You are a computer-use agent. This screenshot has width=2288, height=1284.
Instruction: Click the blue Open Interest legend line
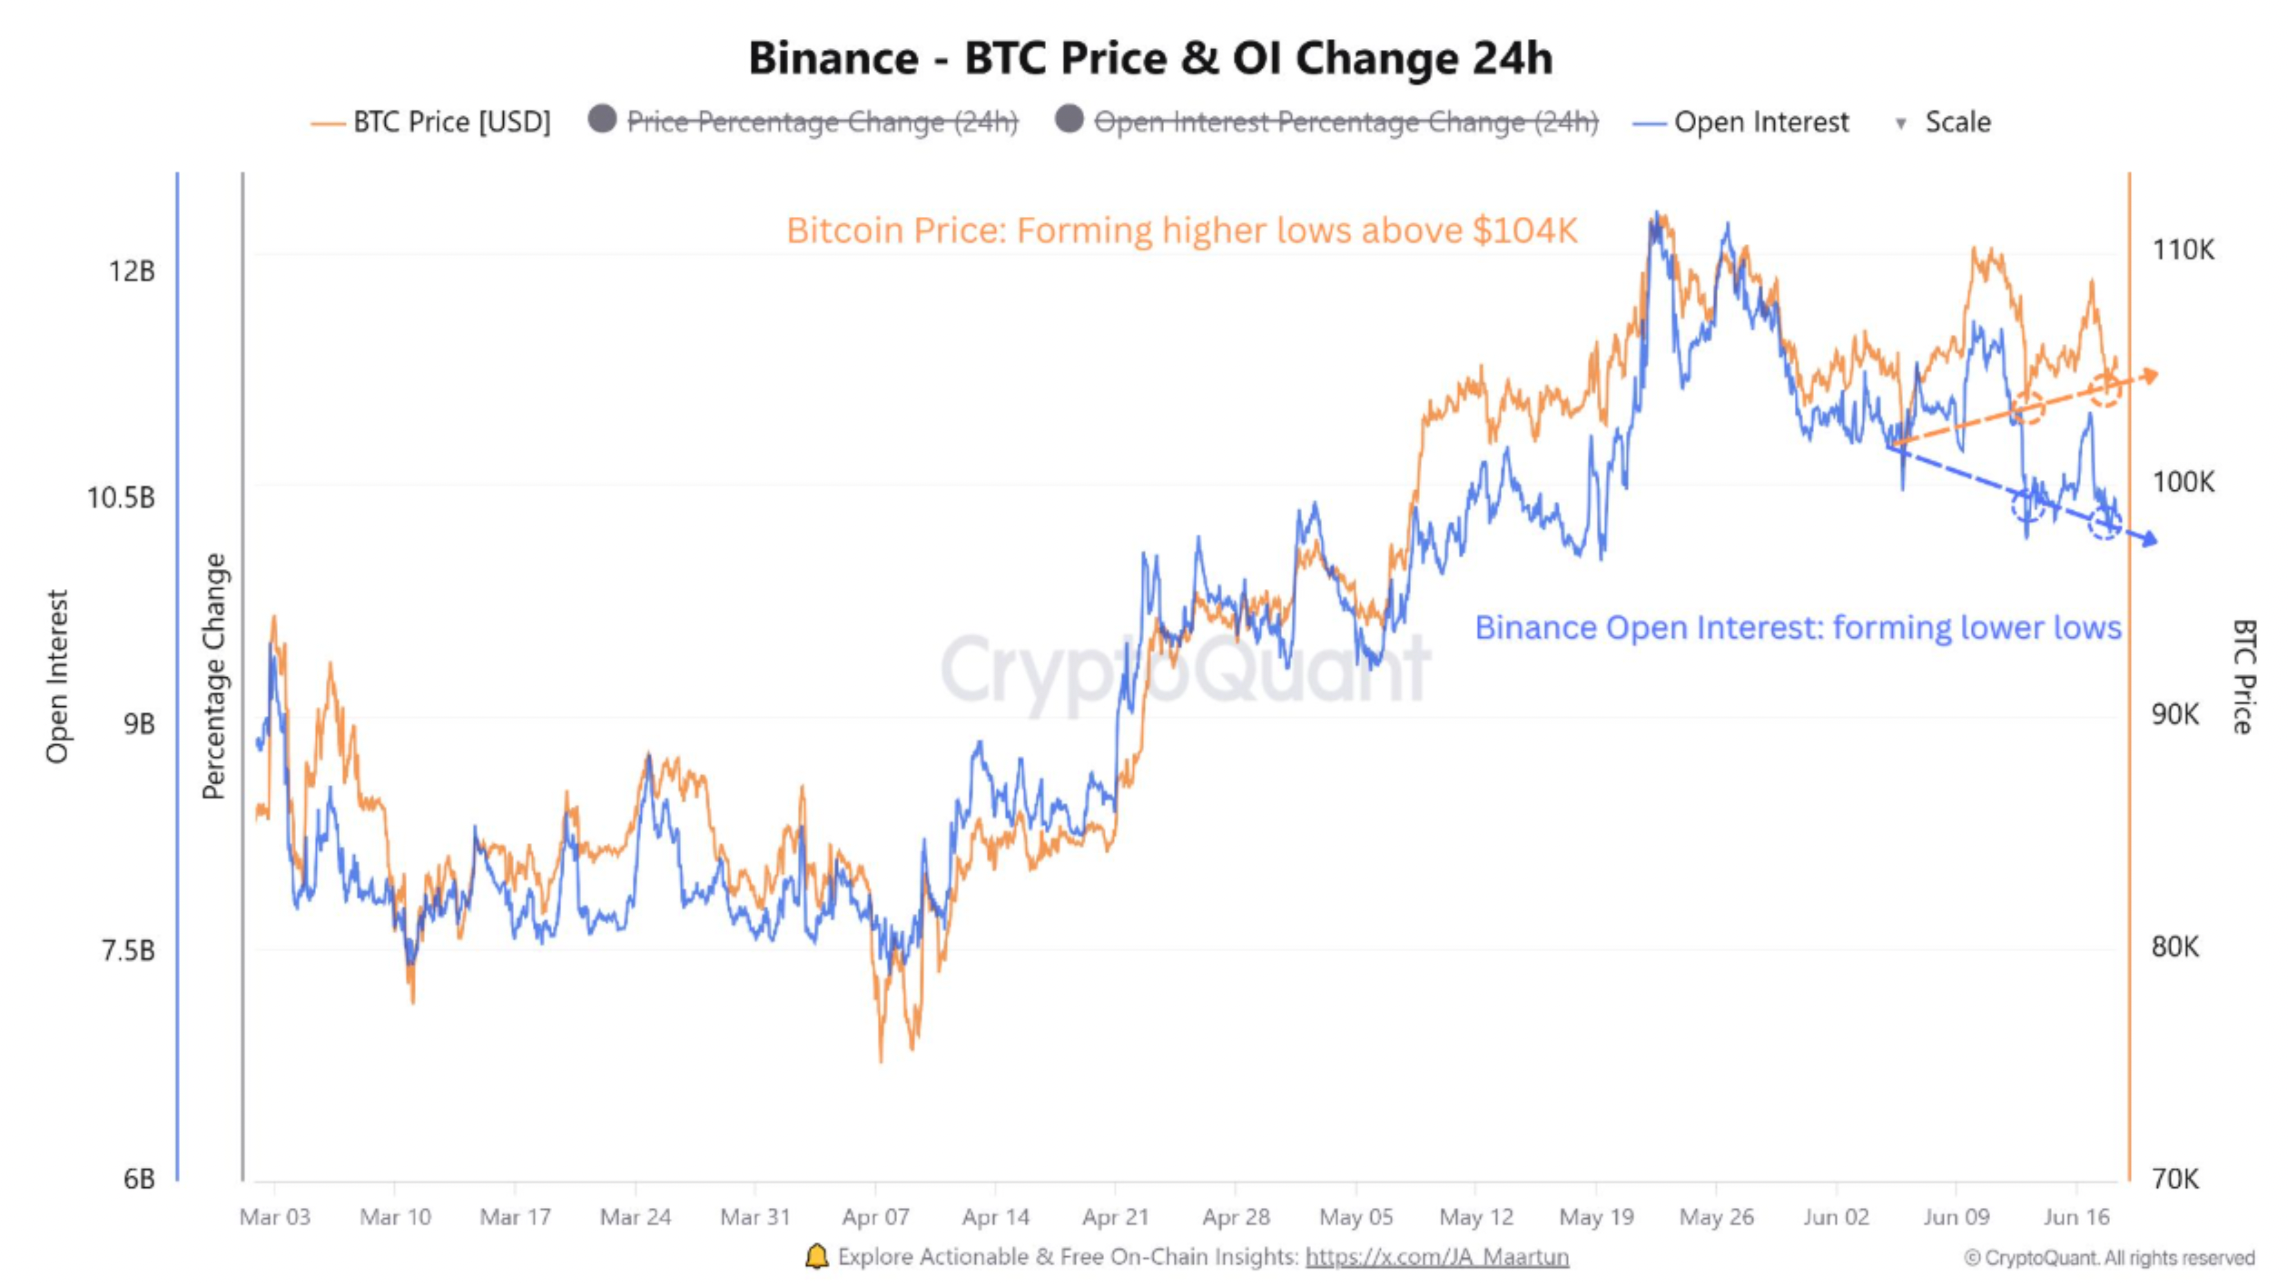(1649, 124)
